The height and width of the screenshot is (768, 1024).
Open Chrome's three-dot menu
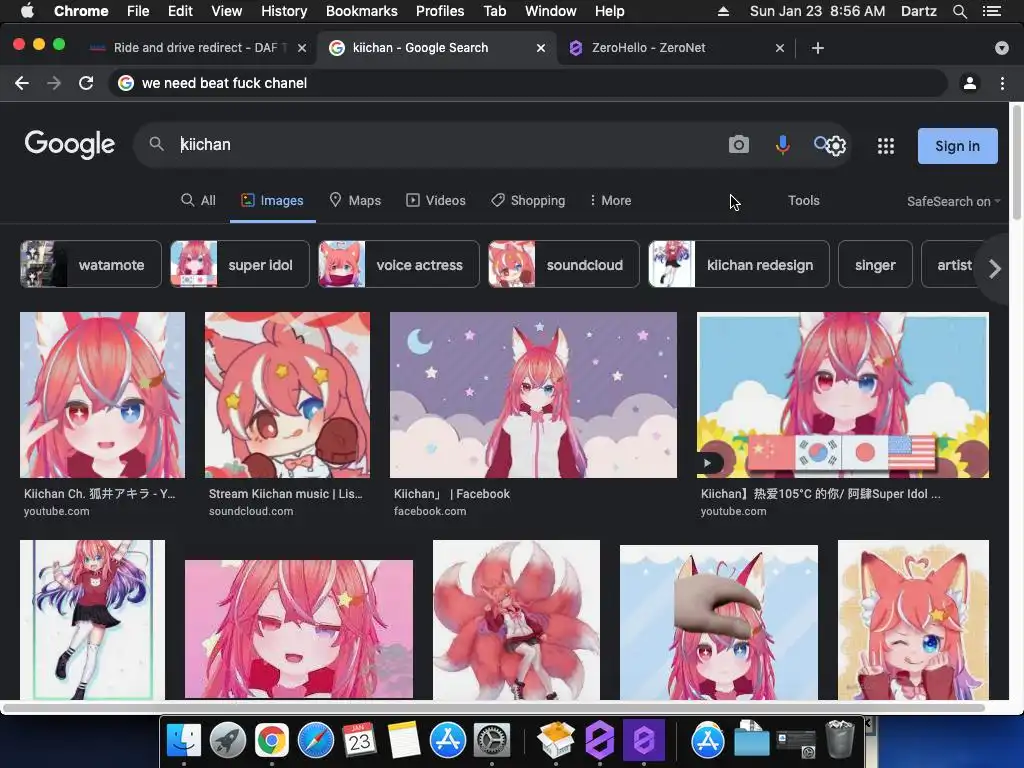coord(1002,83)
